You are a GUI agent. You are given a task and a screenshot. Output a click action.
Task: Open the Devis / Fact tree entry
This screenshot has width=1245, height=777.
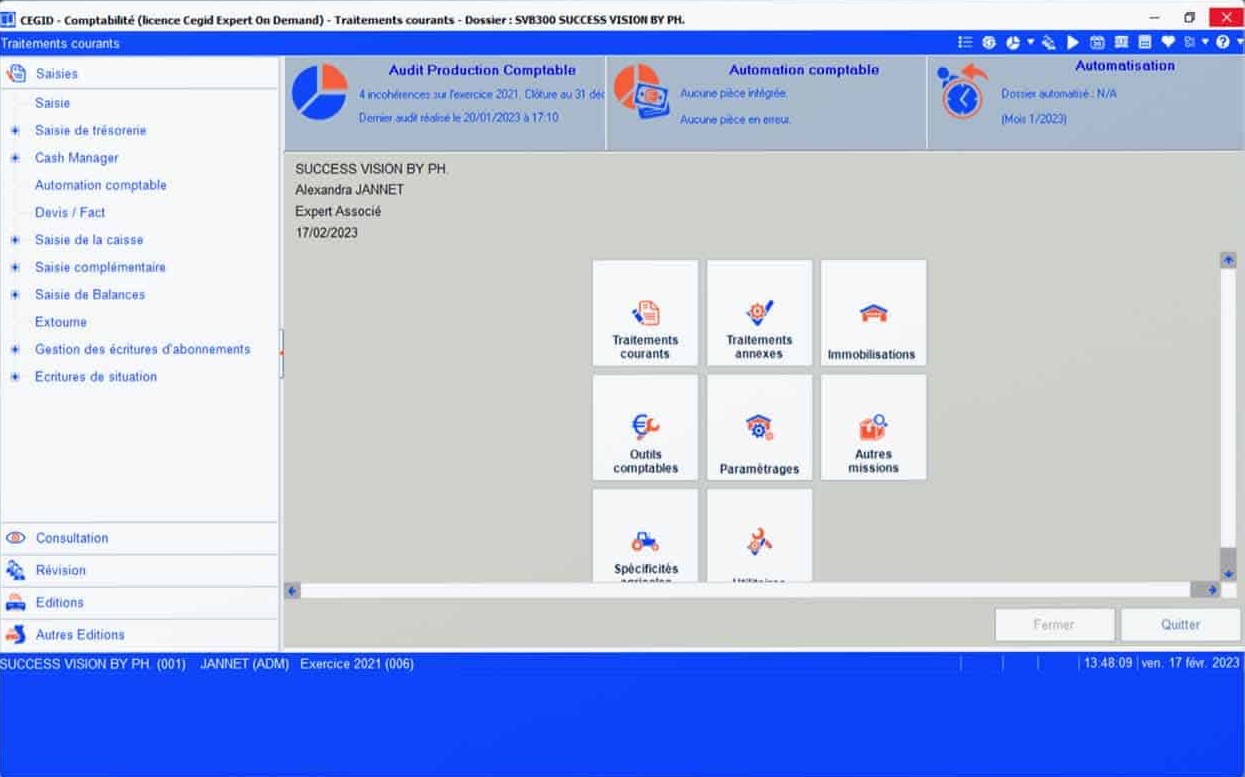click(x=70, y=212)
